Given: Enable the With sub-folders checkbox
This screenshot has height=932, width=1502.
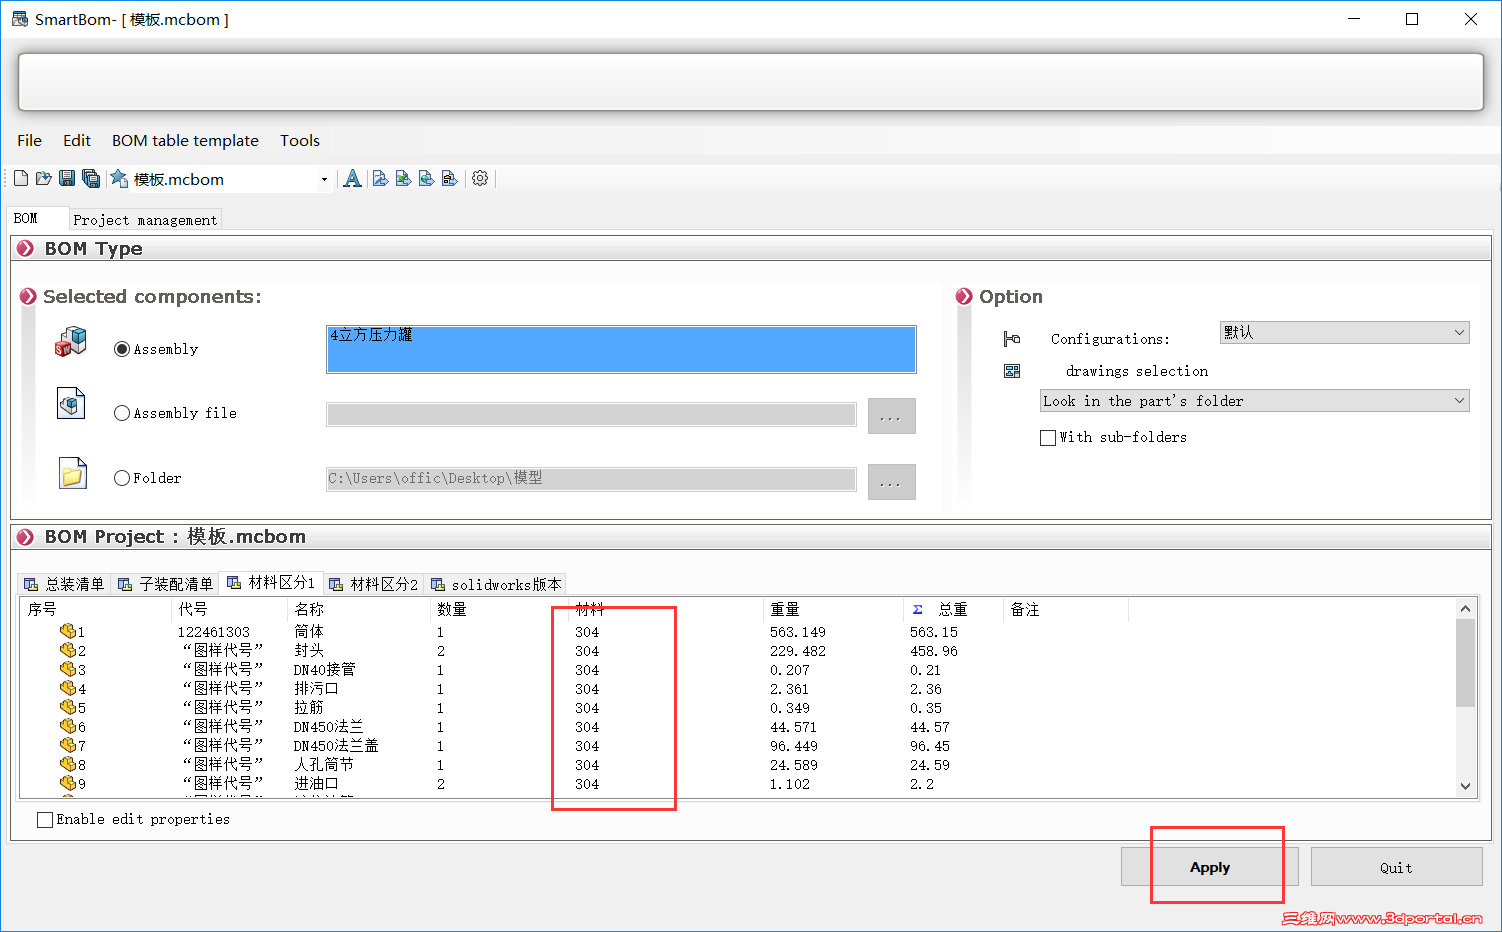Looking at the screenshot, I should (x=1048, y=437).
